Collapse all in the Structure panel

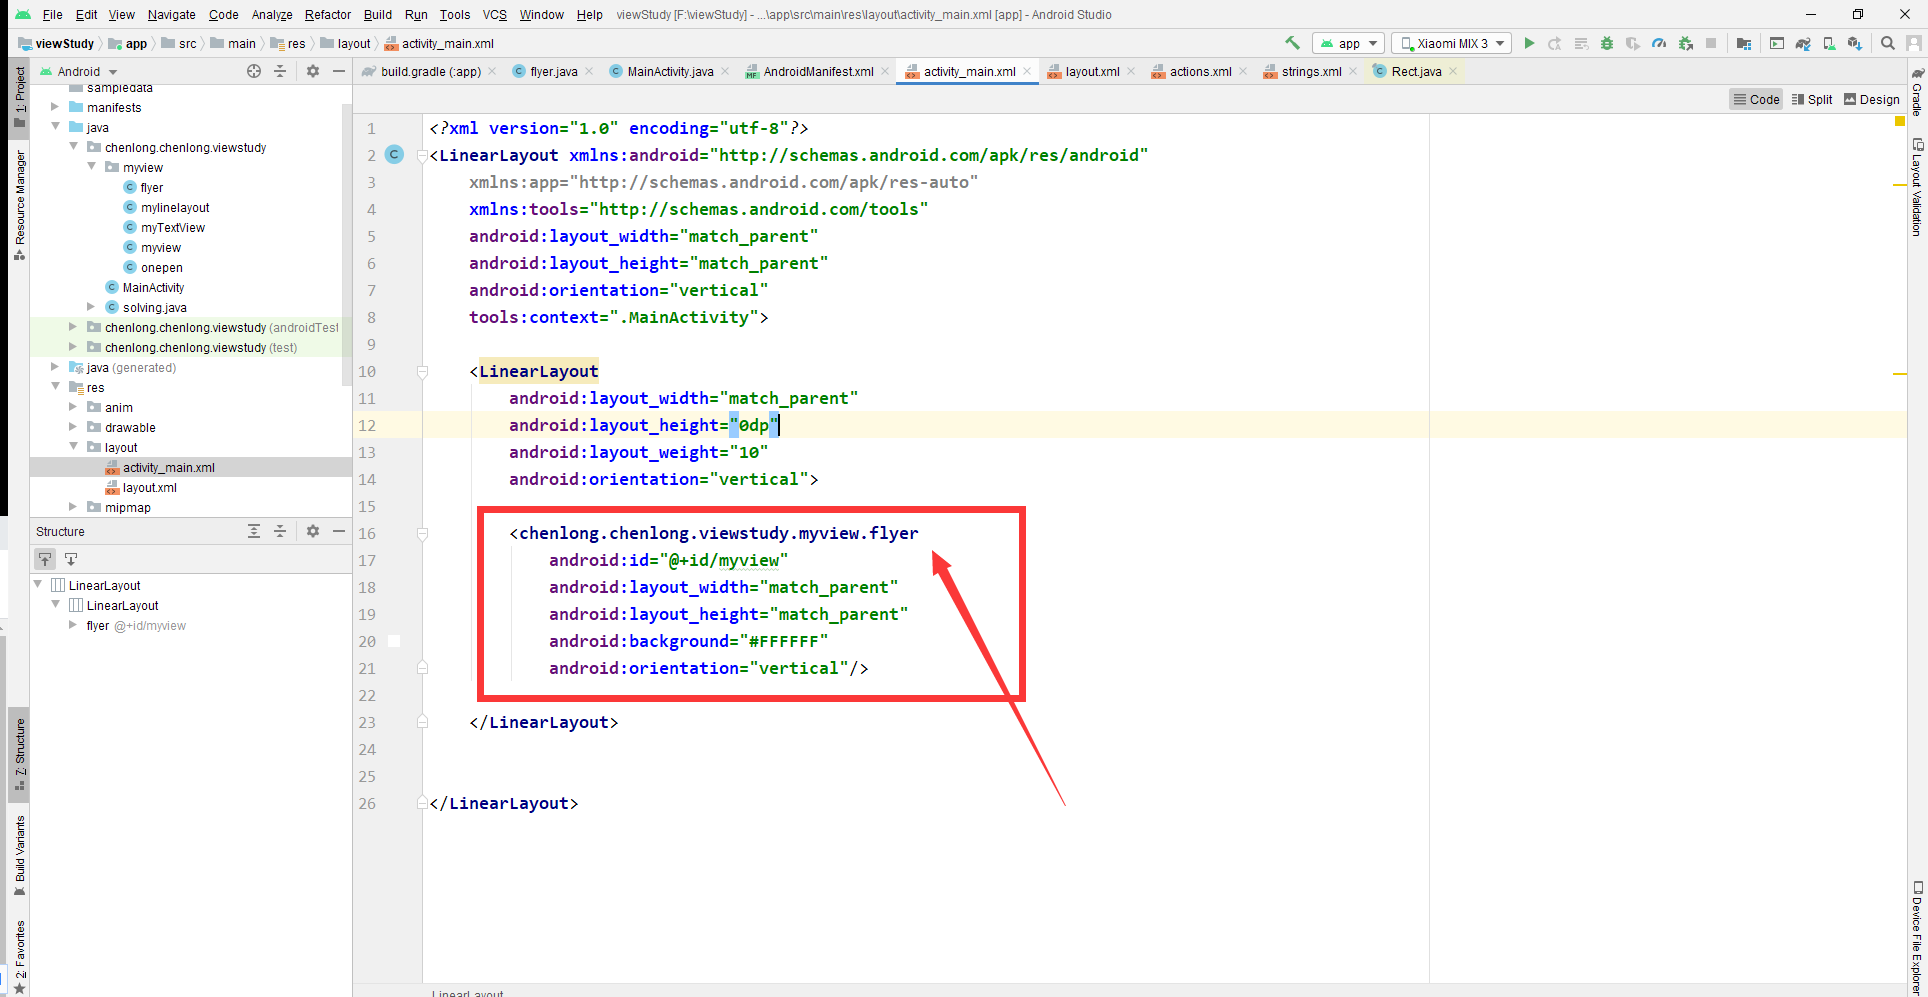[280, 531]
